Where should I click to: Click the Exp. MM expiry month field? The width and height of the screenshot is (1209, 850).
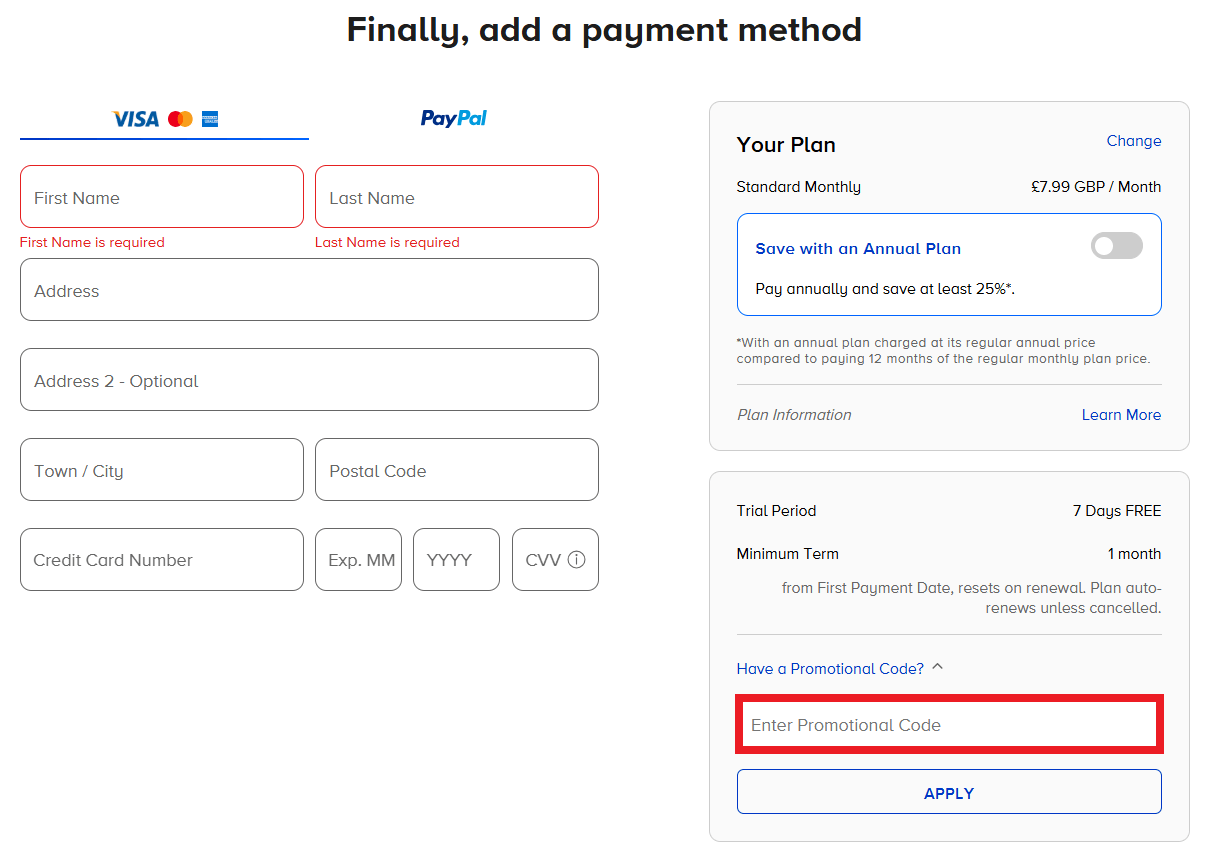coord(358,560)
